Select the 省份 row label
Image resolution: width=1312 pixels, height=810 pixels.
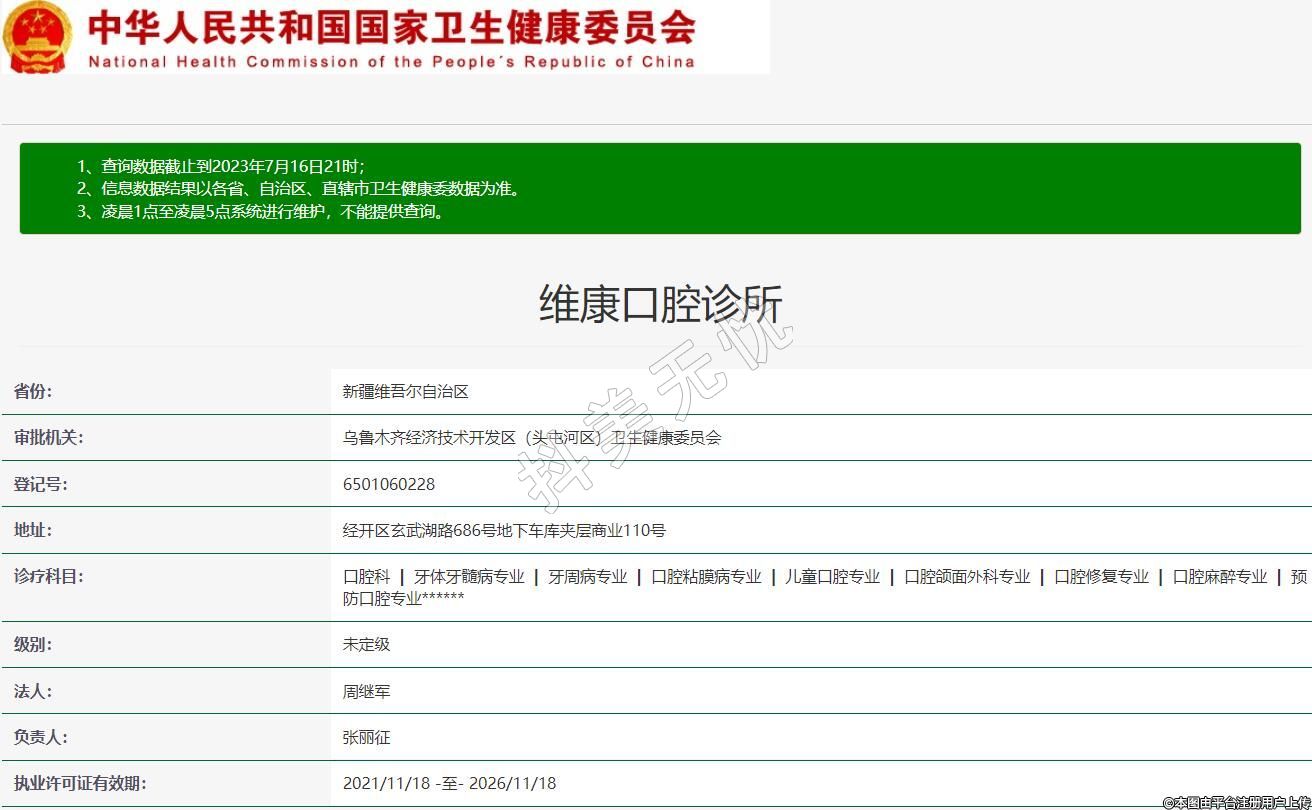[x=33, y=392]
